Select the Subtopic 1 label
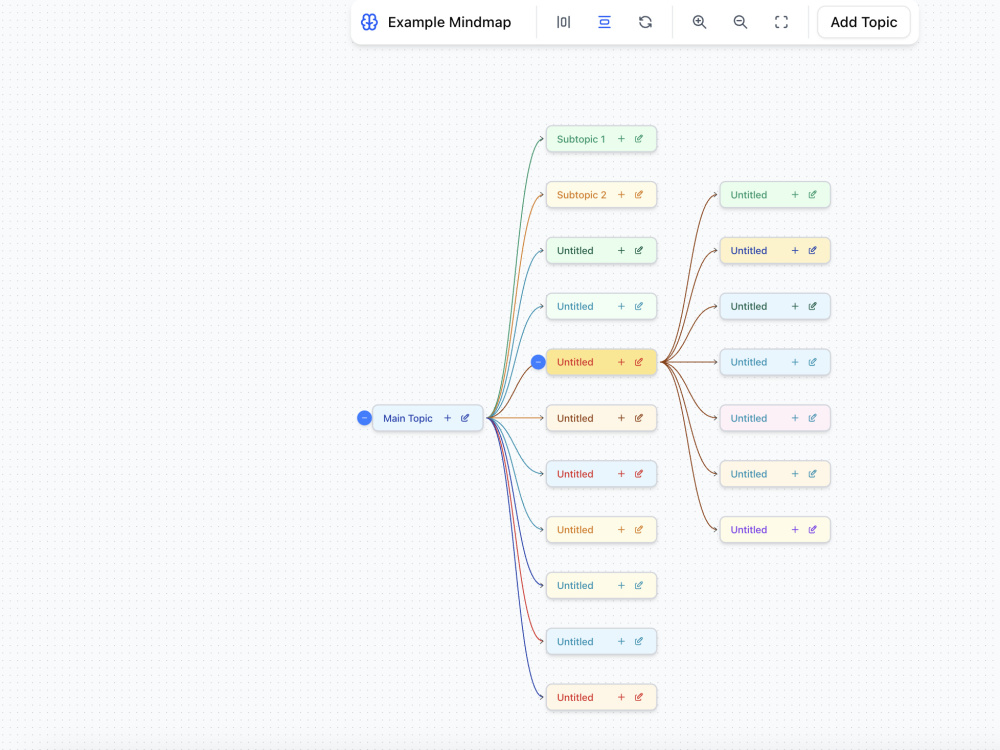The width and height of the screenshot is (1000, 750). (x=581, y=139)
